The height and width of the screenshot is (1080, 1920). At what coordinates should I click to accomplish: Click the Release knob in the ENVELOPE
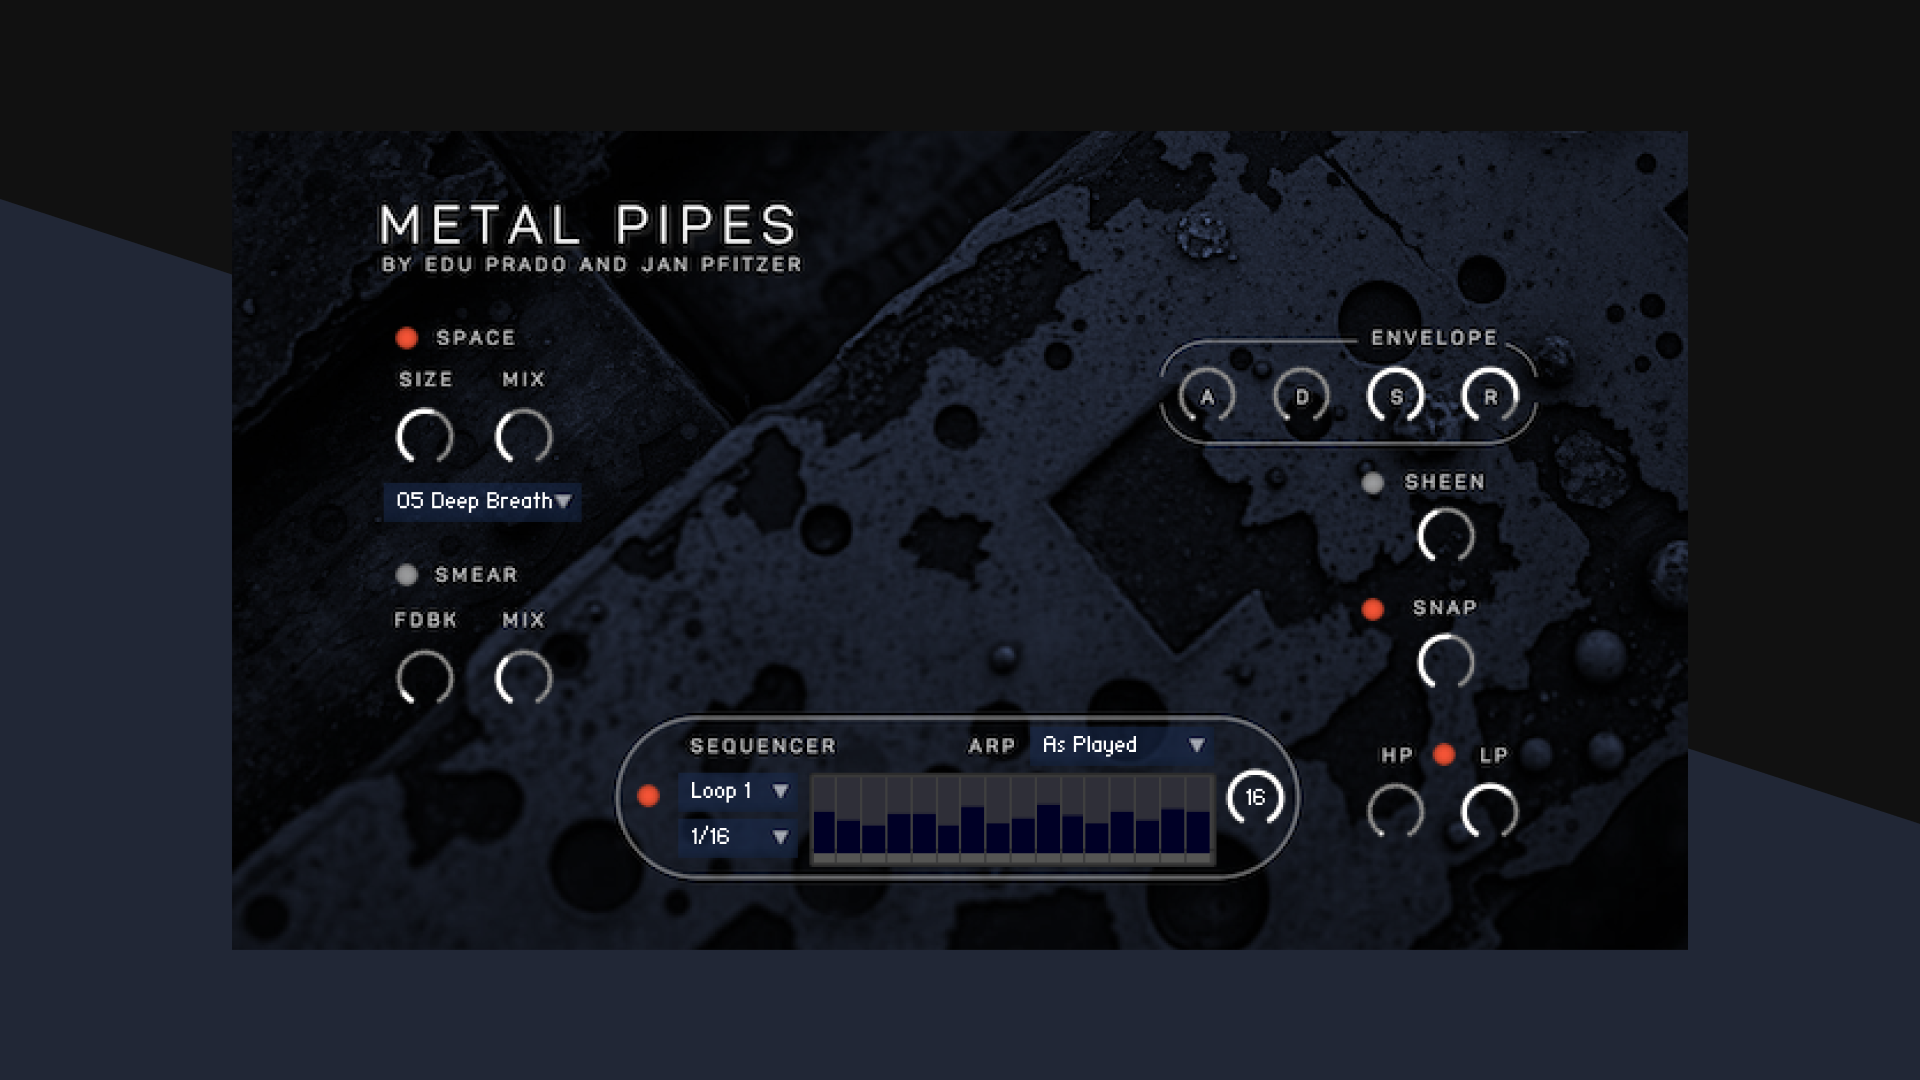[x=1489, y=395]
